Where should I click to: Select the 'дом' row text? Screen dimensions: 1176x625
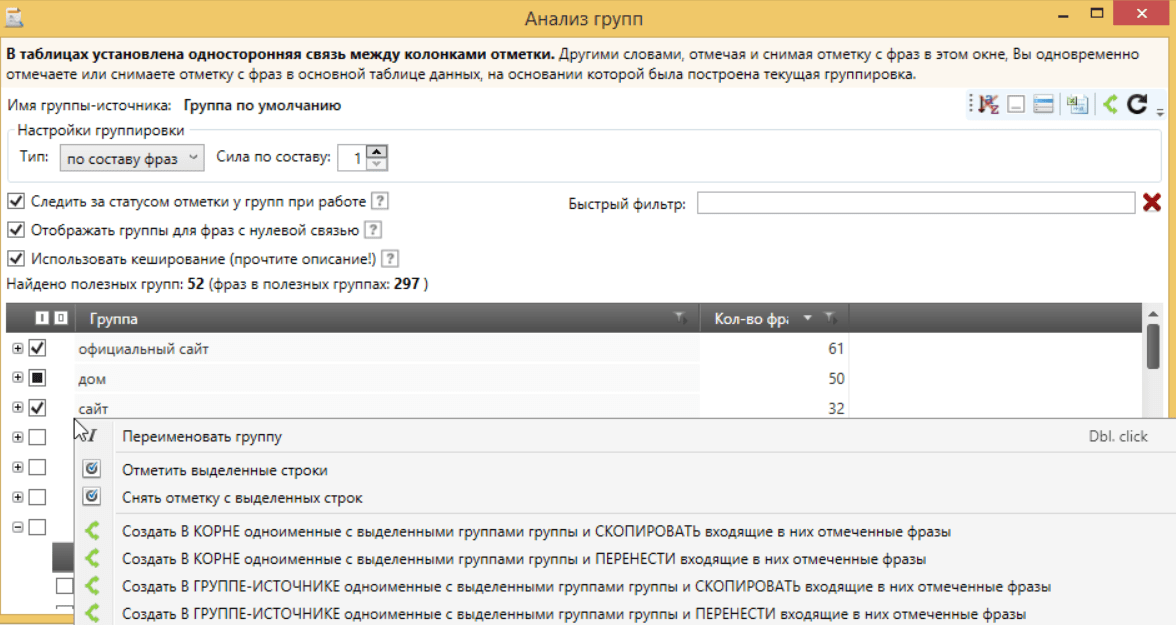coord(92,379)
